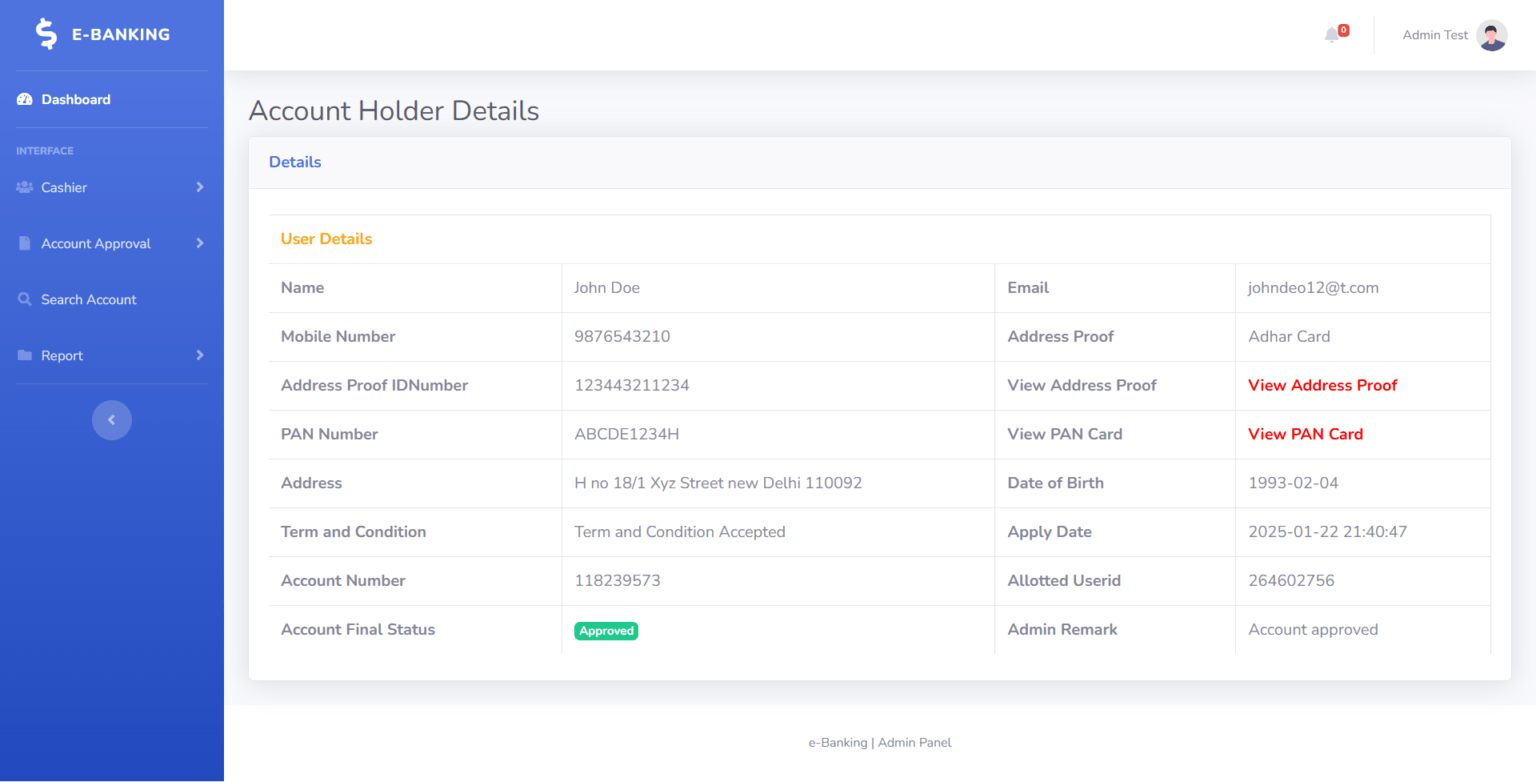
Task: Open the Admin Test user dropdown
Action: [x=1435, y=35]
